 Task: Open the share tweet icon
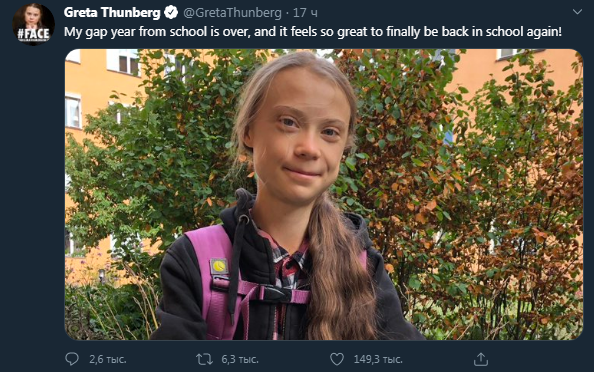coord(481,359)
